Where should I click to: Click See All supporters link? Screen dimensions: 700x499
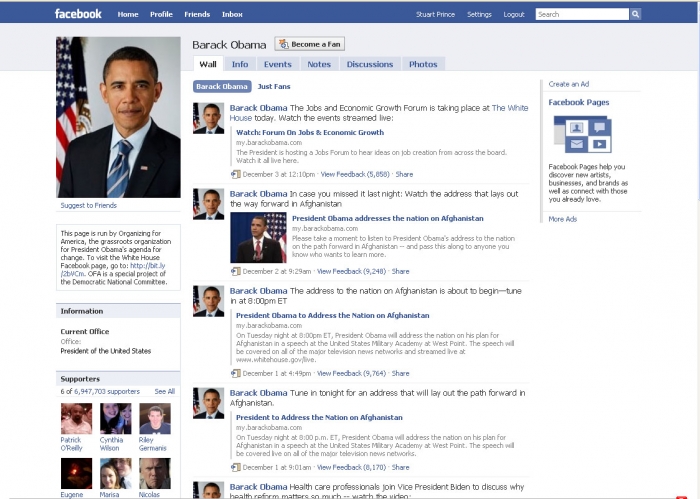[x=165, y=391]
